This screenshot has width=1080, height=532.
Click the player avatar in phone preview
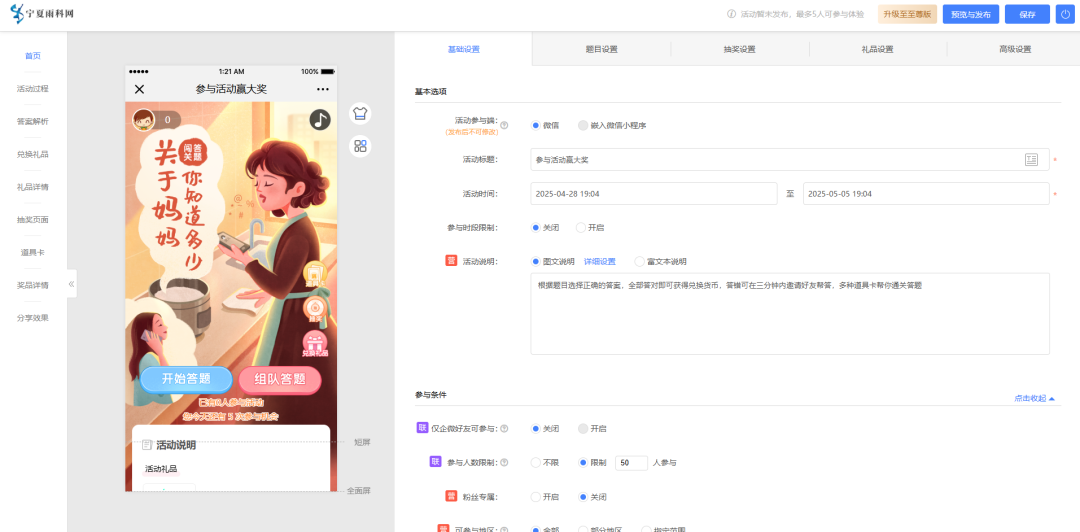click(x=143, y=119)
